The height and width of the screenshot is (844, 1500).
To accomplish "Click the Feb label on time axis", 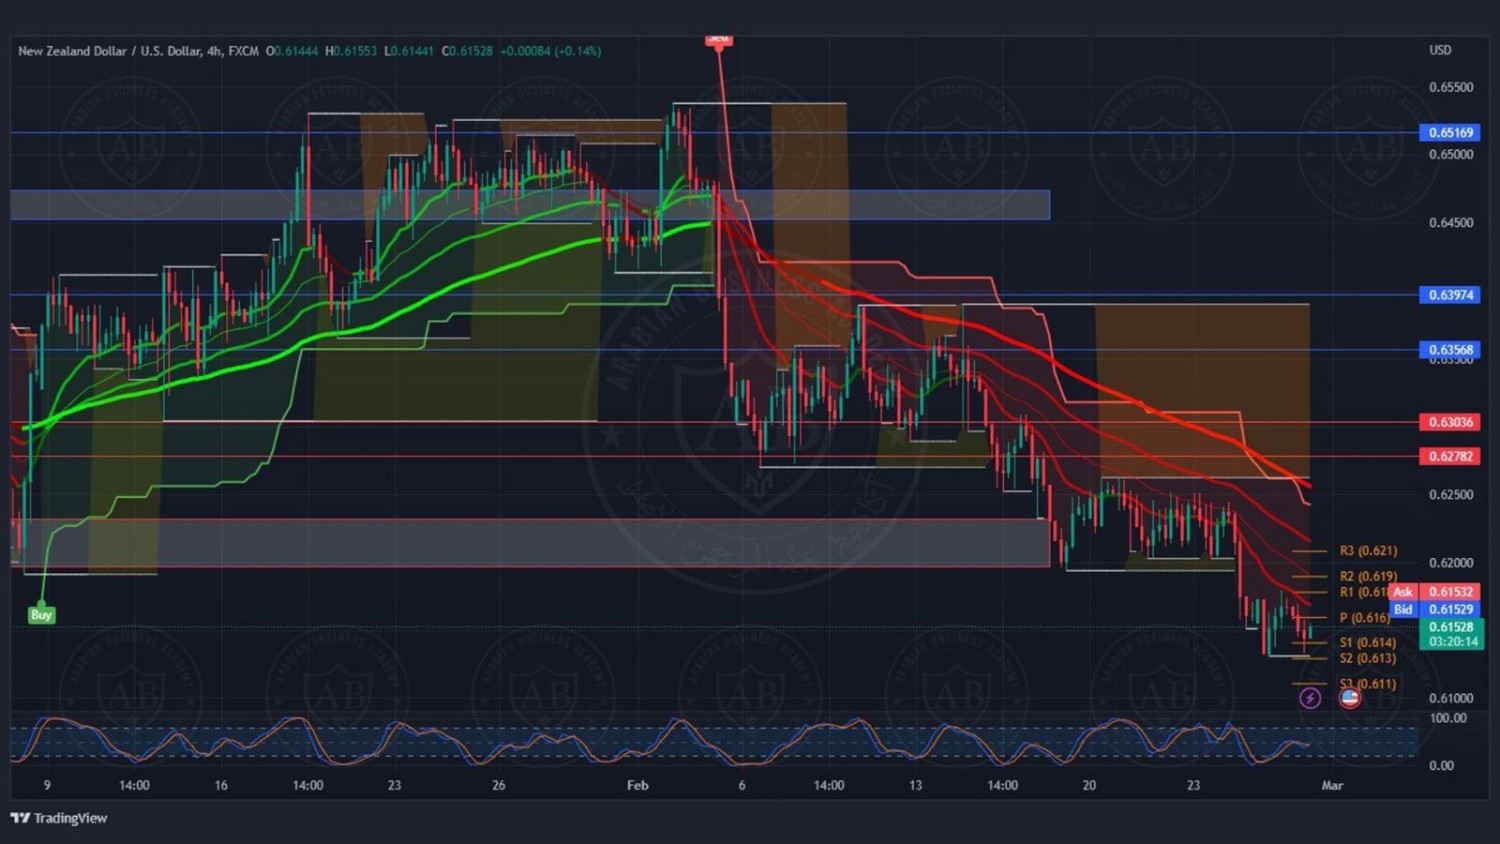I will [638, 785].
